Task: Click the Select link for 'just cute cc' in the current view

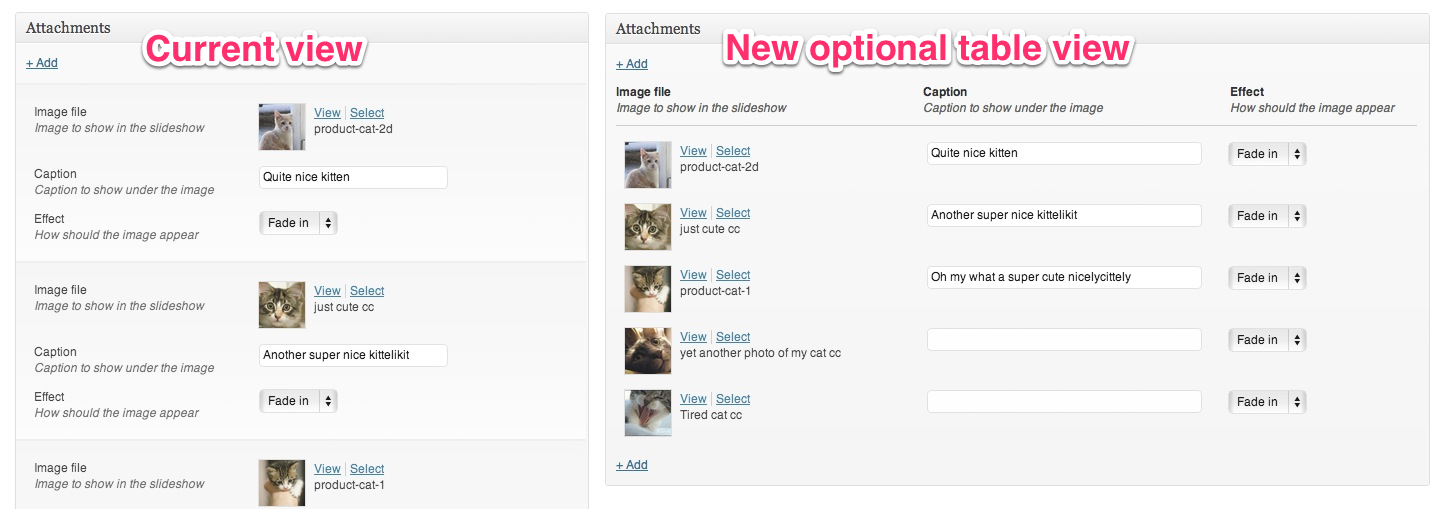Action: pos(367,291)
